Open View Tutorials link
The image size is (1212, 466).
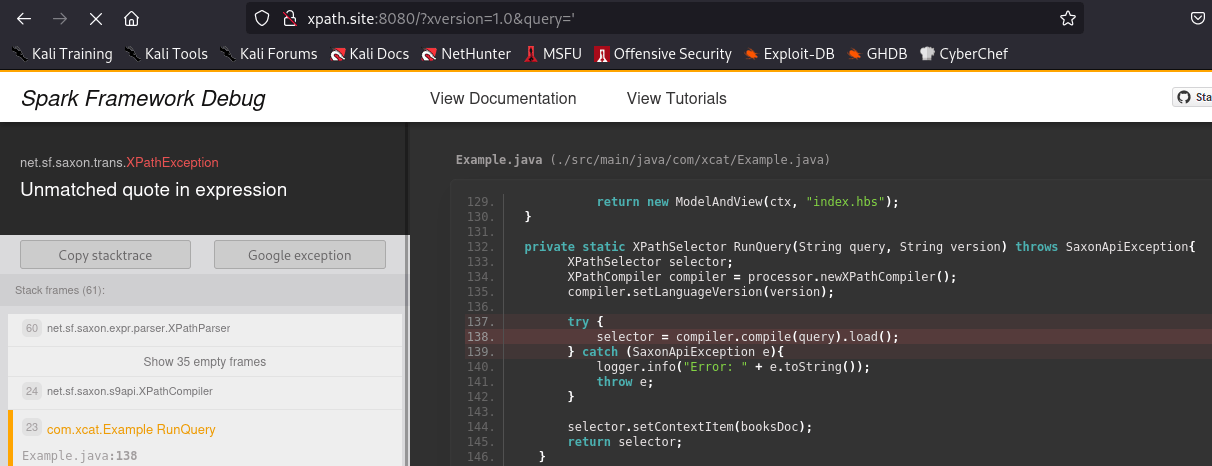(x=677, y=98)
